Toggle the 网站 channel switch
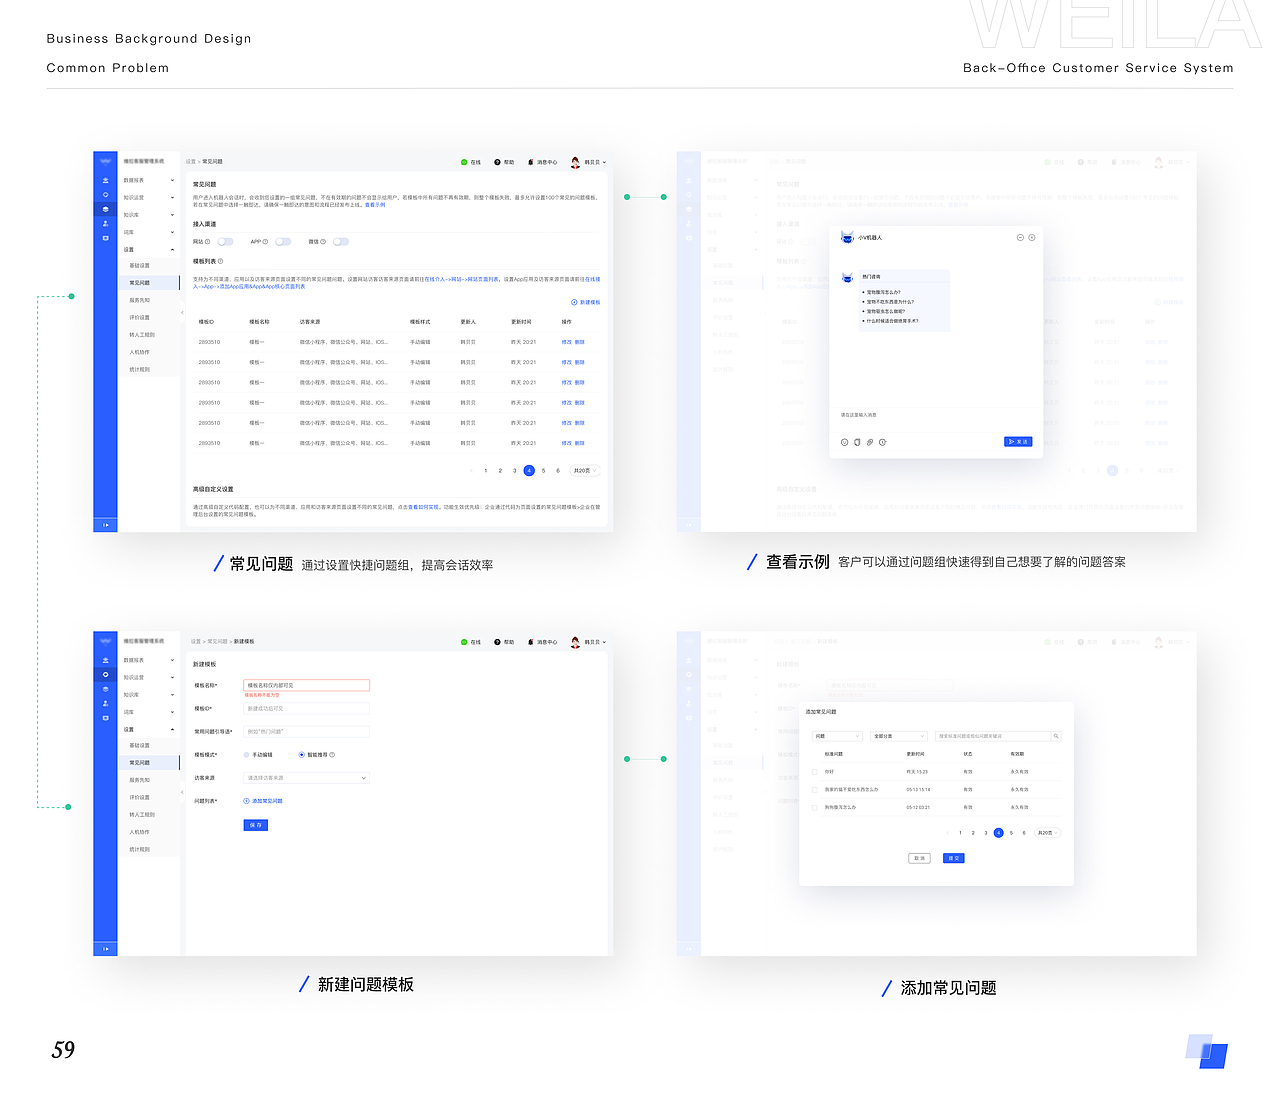 [x=225, y=241]
